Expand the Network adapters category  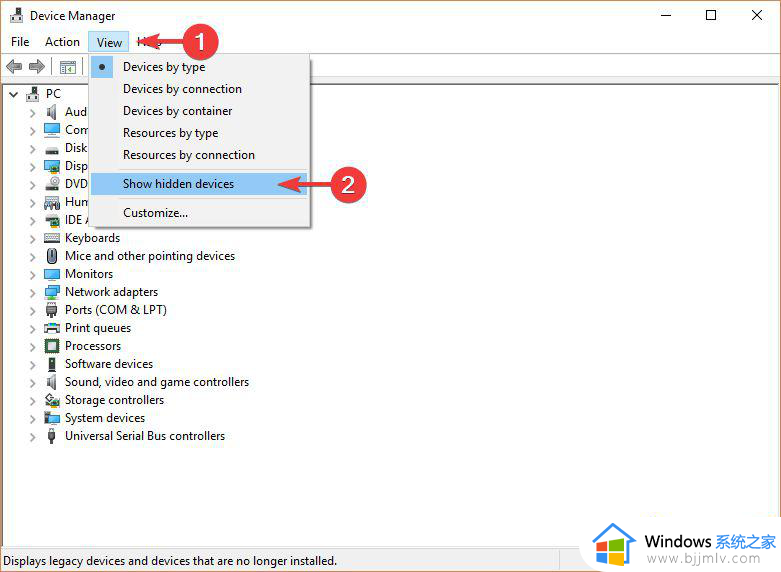tap(32, 292)
